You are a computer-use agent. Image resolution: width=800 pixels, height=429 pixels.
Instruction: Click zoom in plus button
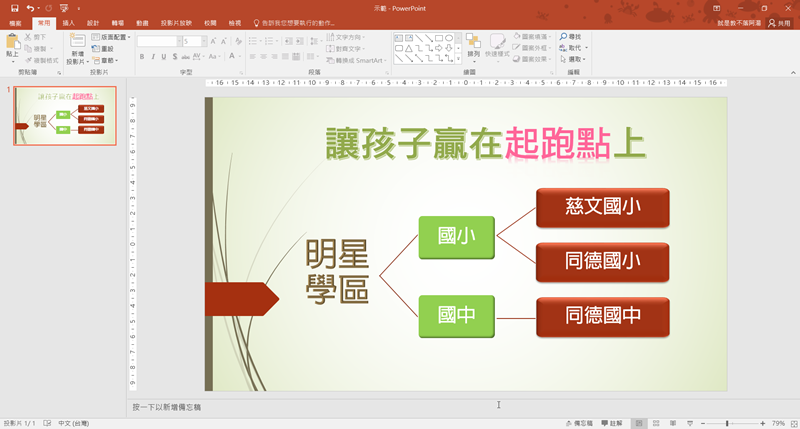762,423
